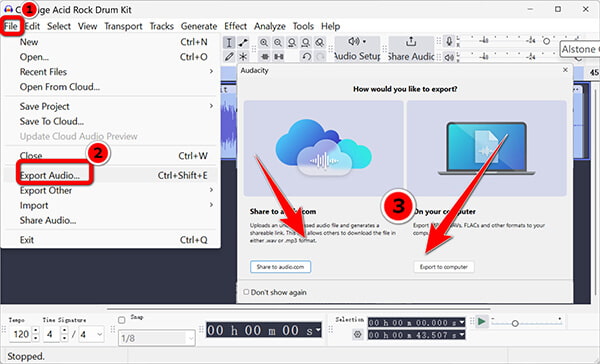Open the Analyze menu
Image resolution: width=600 pixels, height=364 pixels.
[270, 26]
